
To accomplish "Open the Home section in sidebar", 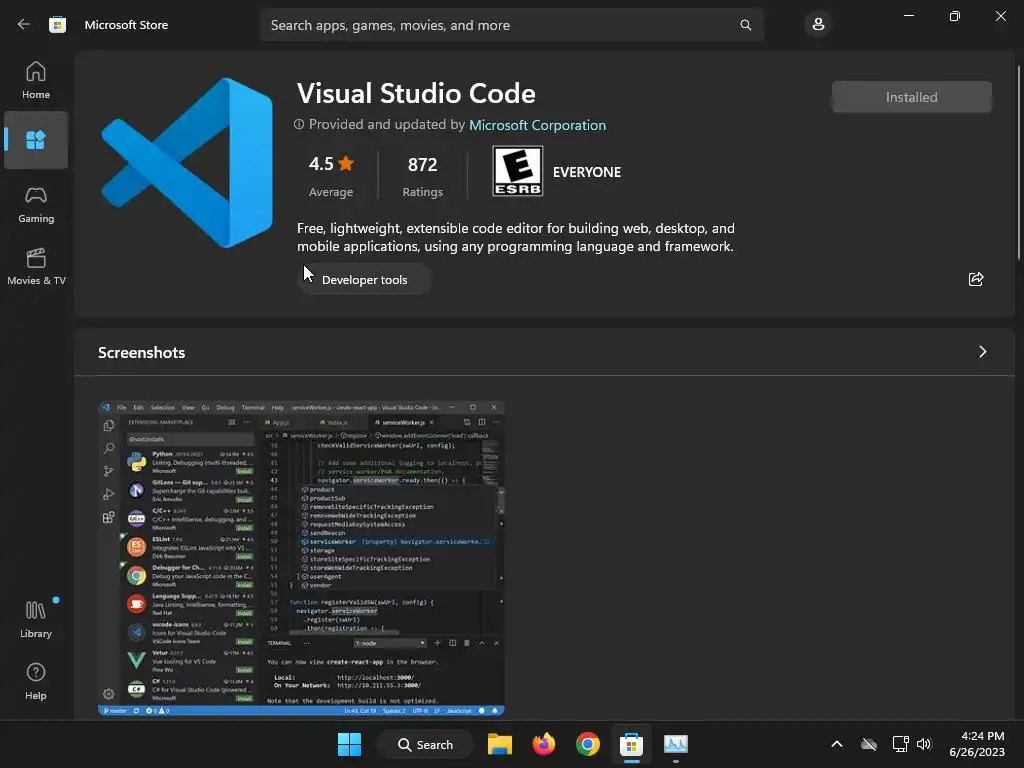I will pos(36,80).
